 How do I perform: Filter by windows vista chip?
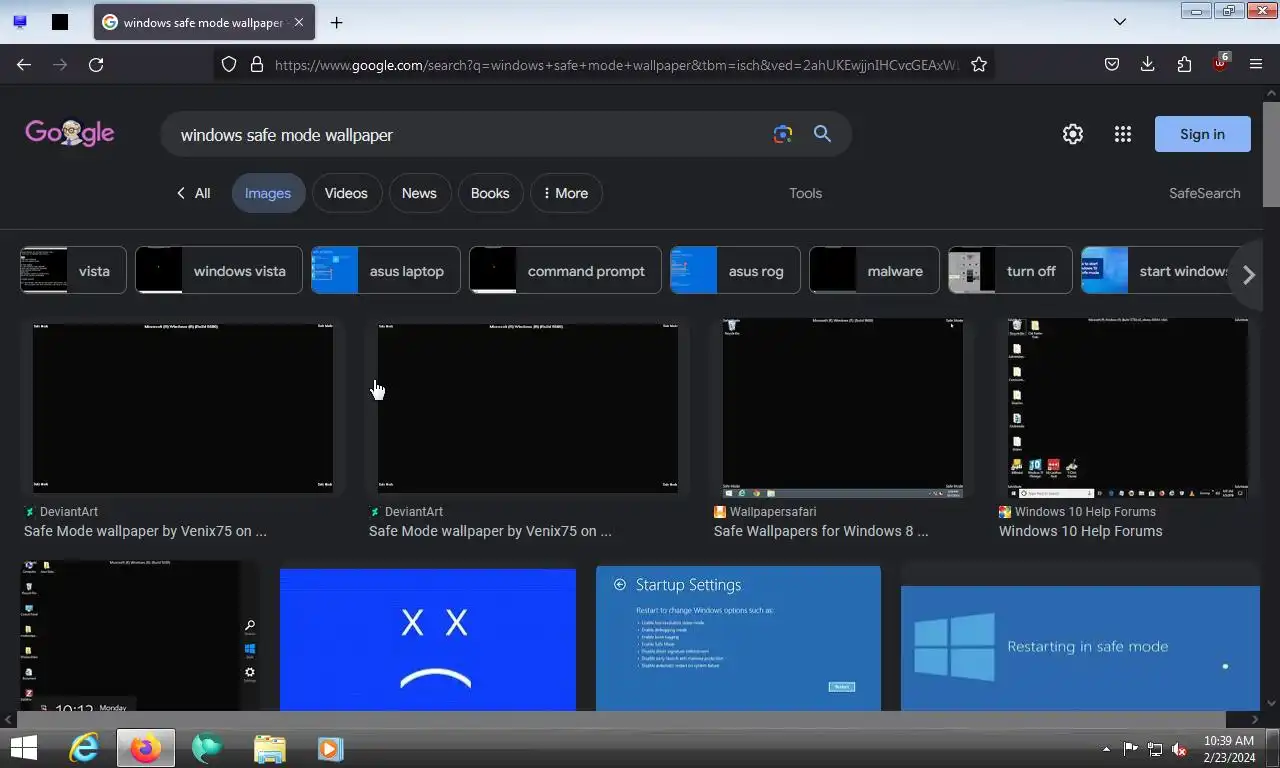click(x=218, y=271)
